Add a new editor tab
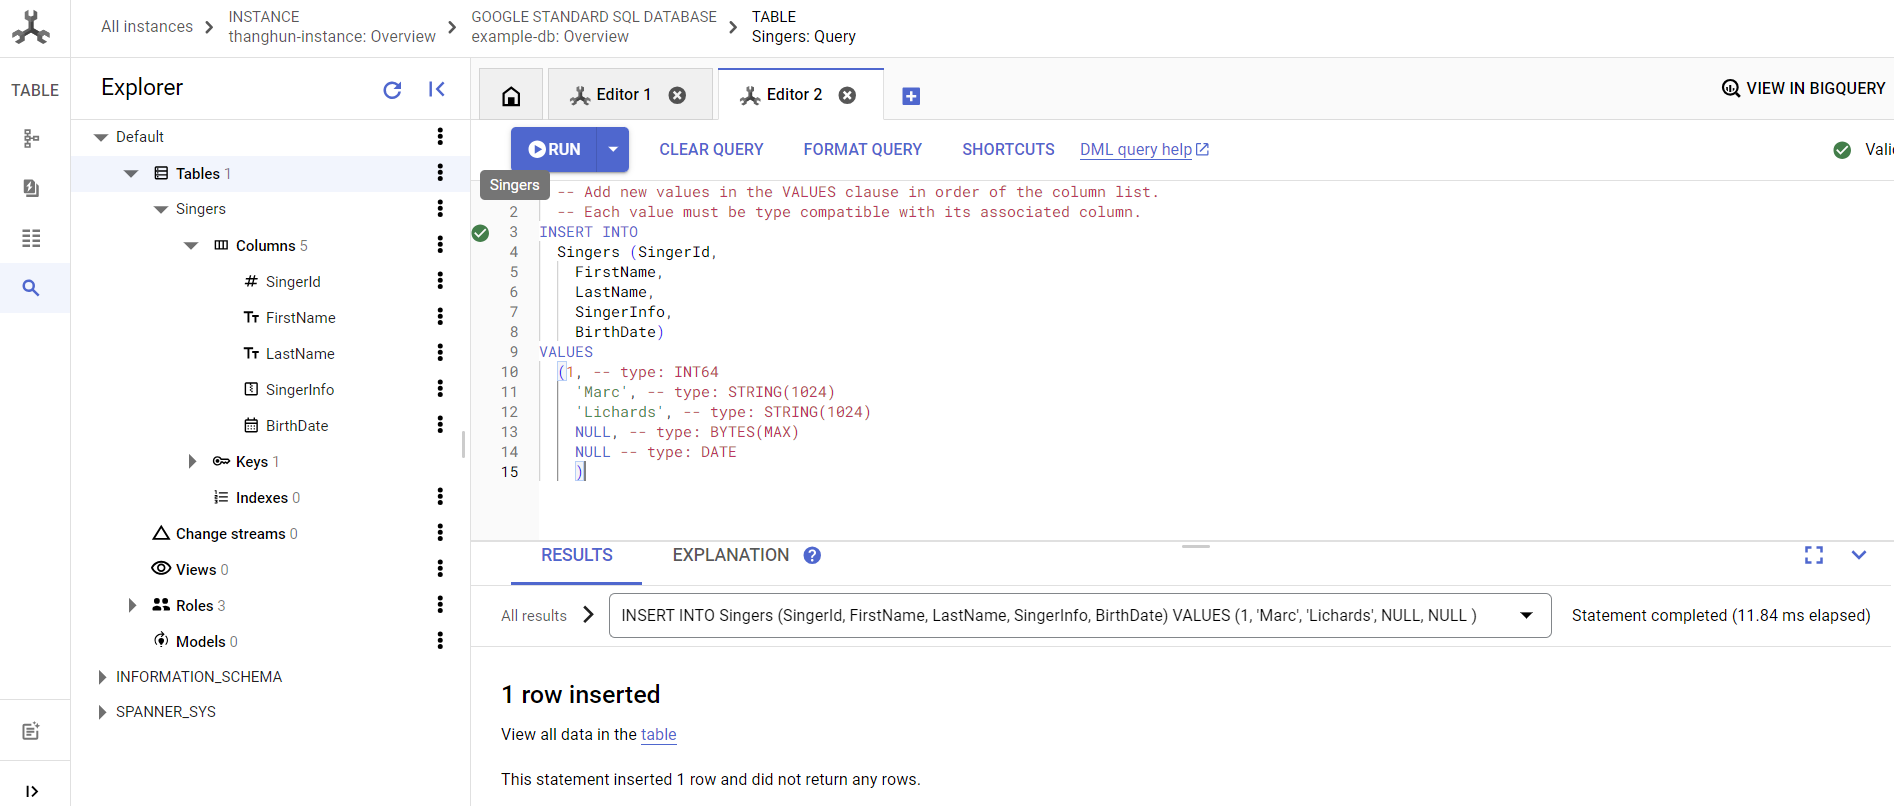The image size is (1894, 806). [911, 96]
